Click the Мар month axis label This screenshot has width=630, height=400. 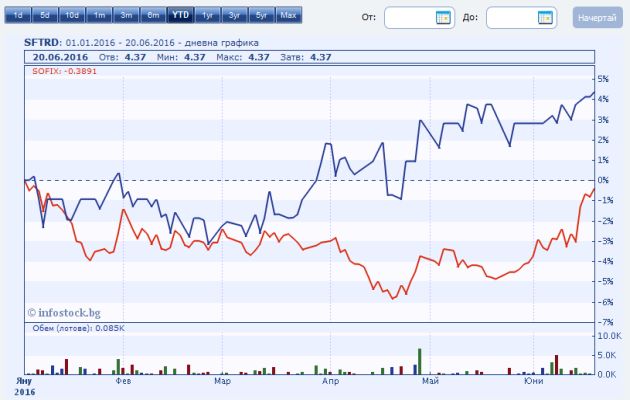(222, 380)
